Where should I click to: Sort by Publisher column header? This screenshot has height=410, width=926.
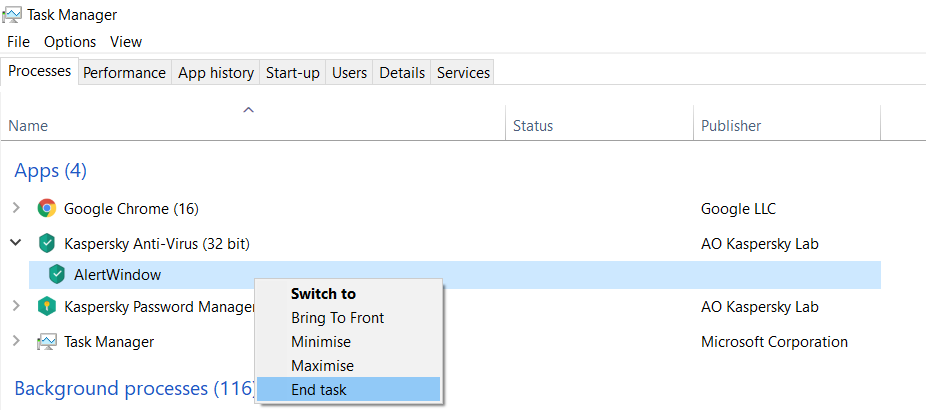coord(731,126)
